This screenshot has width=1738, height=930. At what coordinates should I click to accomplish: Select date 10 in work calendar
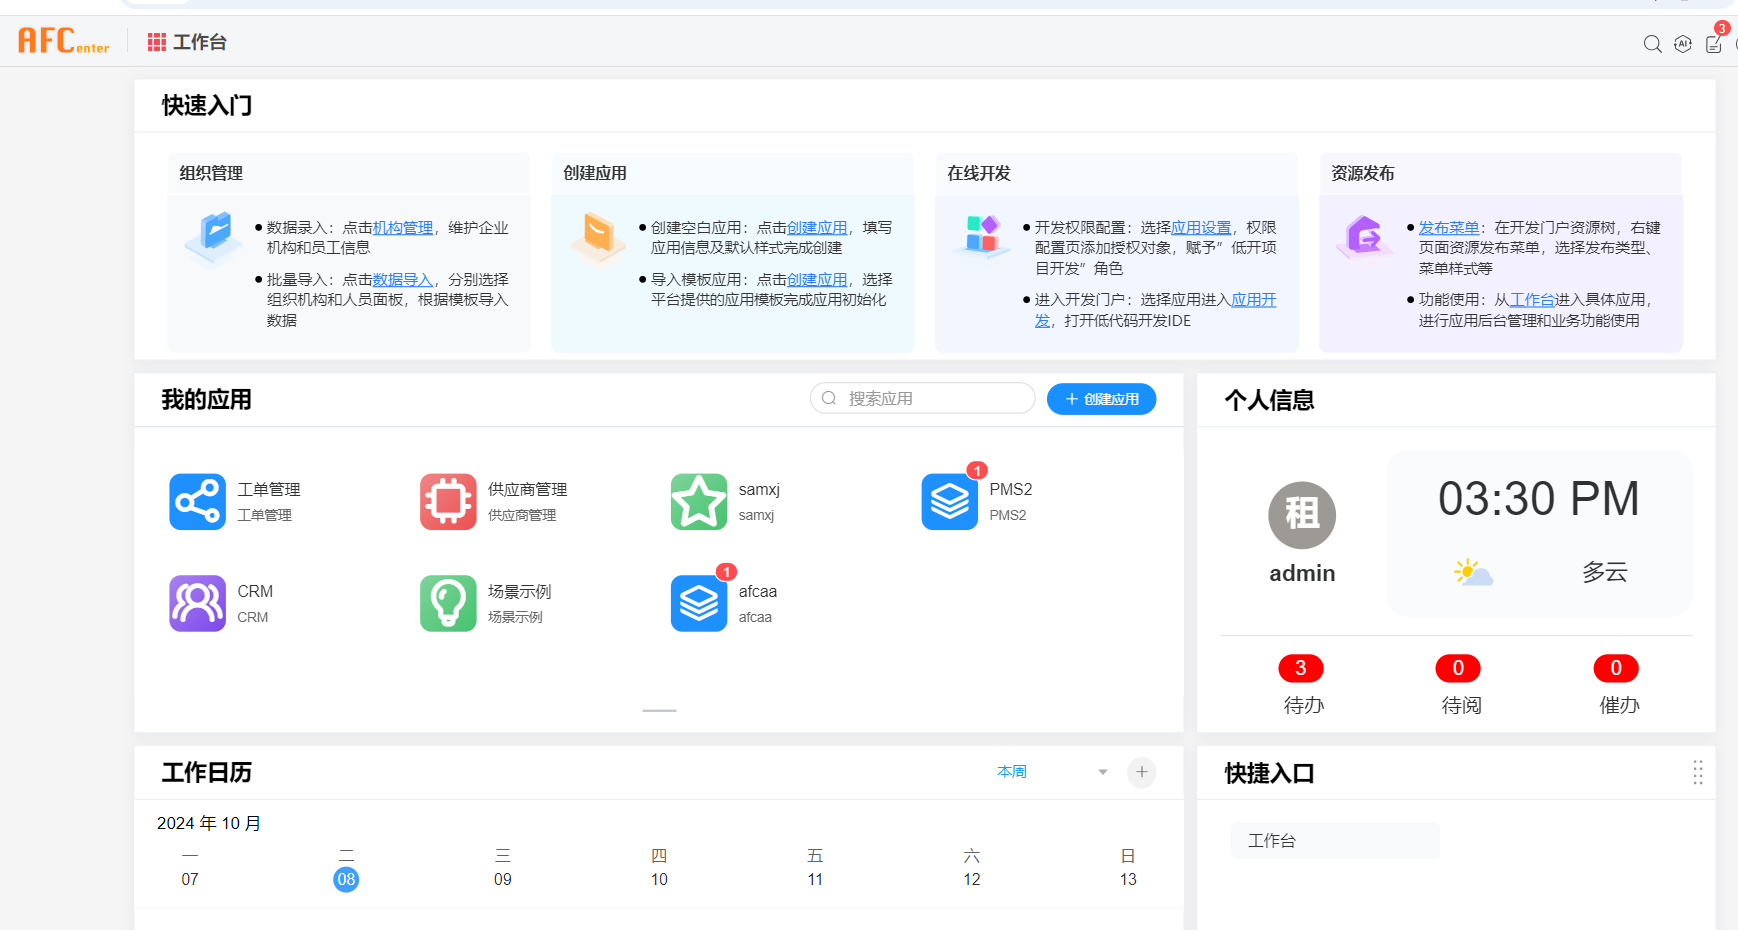tap(659, 879)
